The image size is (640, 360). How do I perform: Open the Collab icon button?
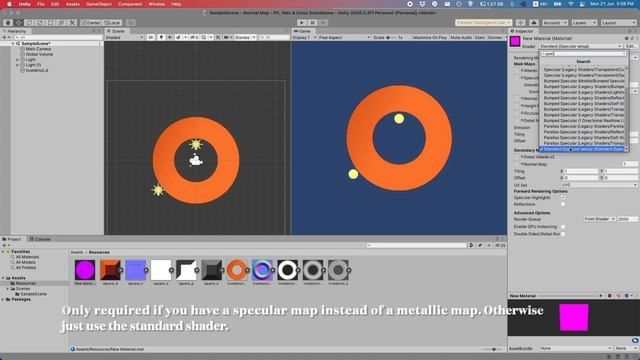520,23
